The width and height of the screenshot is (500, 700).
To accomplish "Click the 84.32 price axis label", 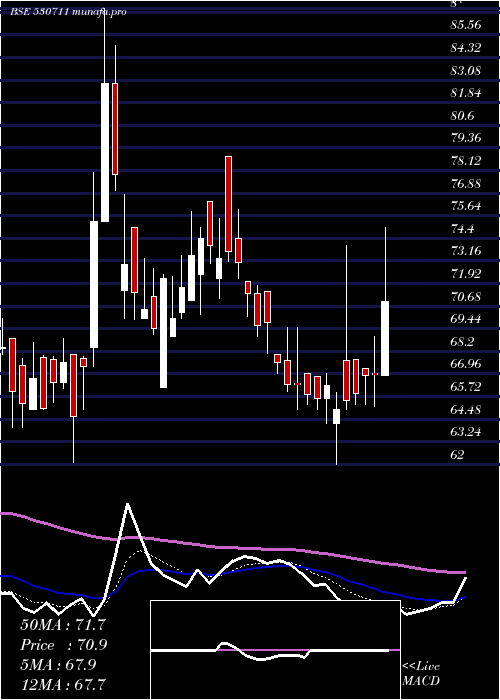I will tap(466, 47).
